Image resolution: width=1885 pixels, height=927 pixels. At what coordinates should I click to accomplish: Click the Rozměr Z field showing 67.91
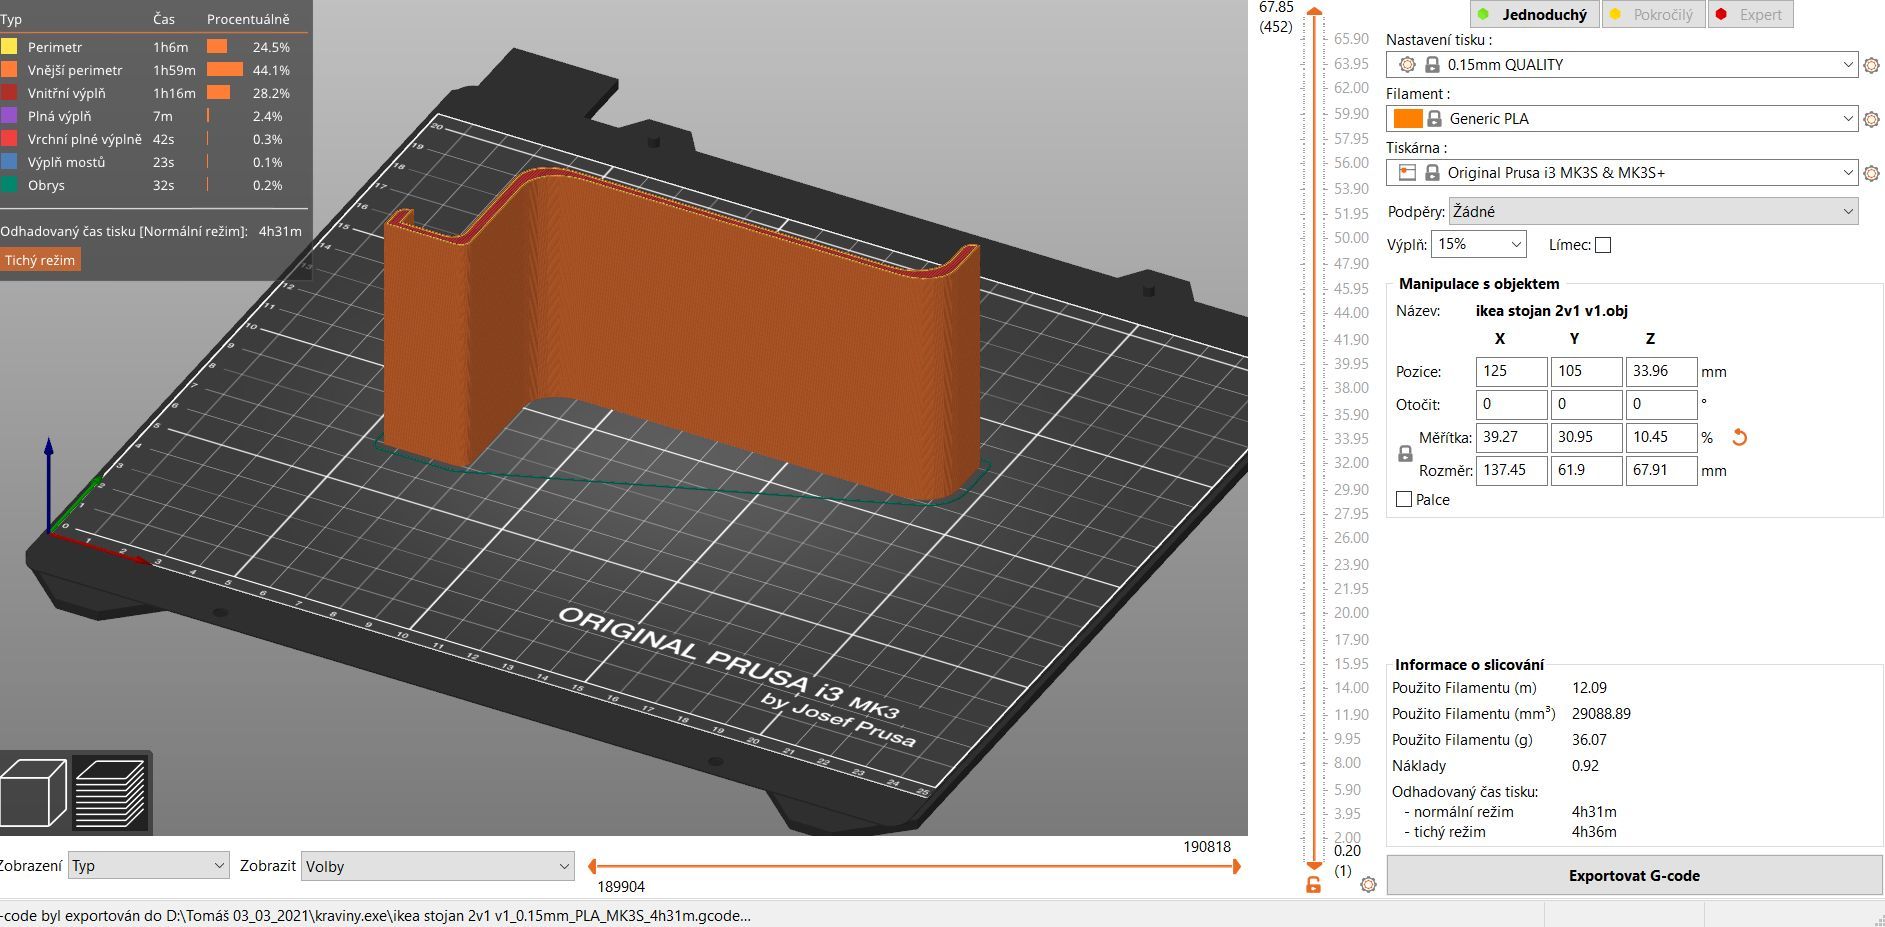[1661, 470]
